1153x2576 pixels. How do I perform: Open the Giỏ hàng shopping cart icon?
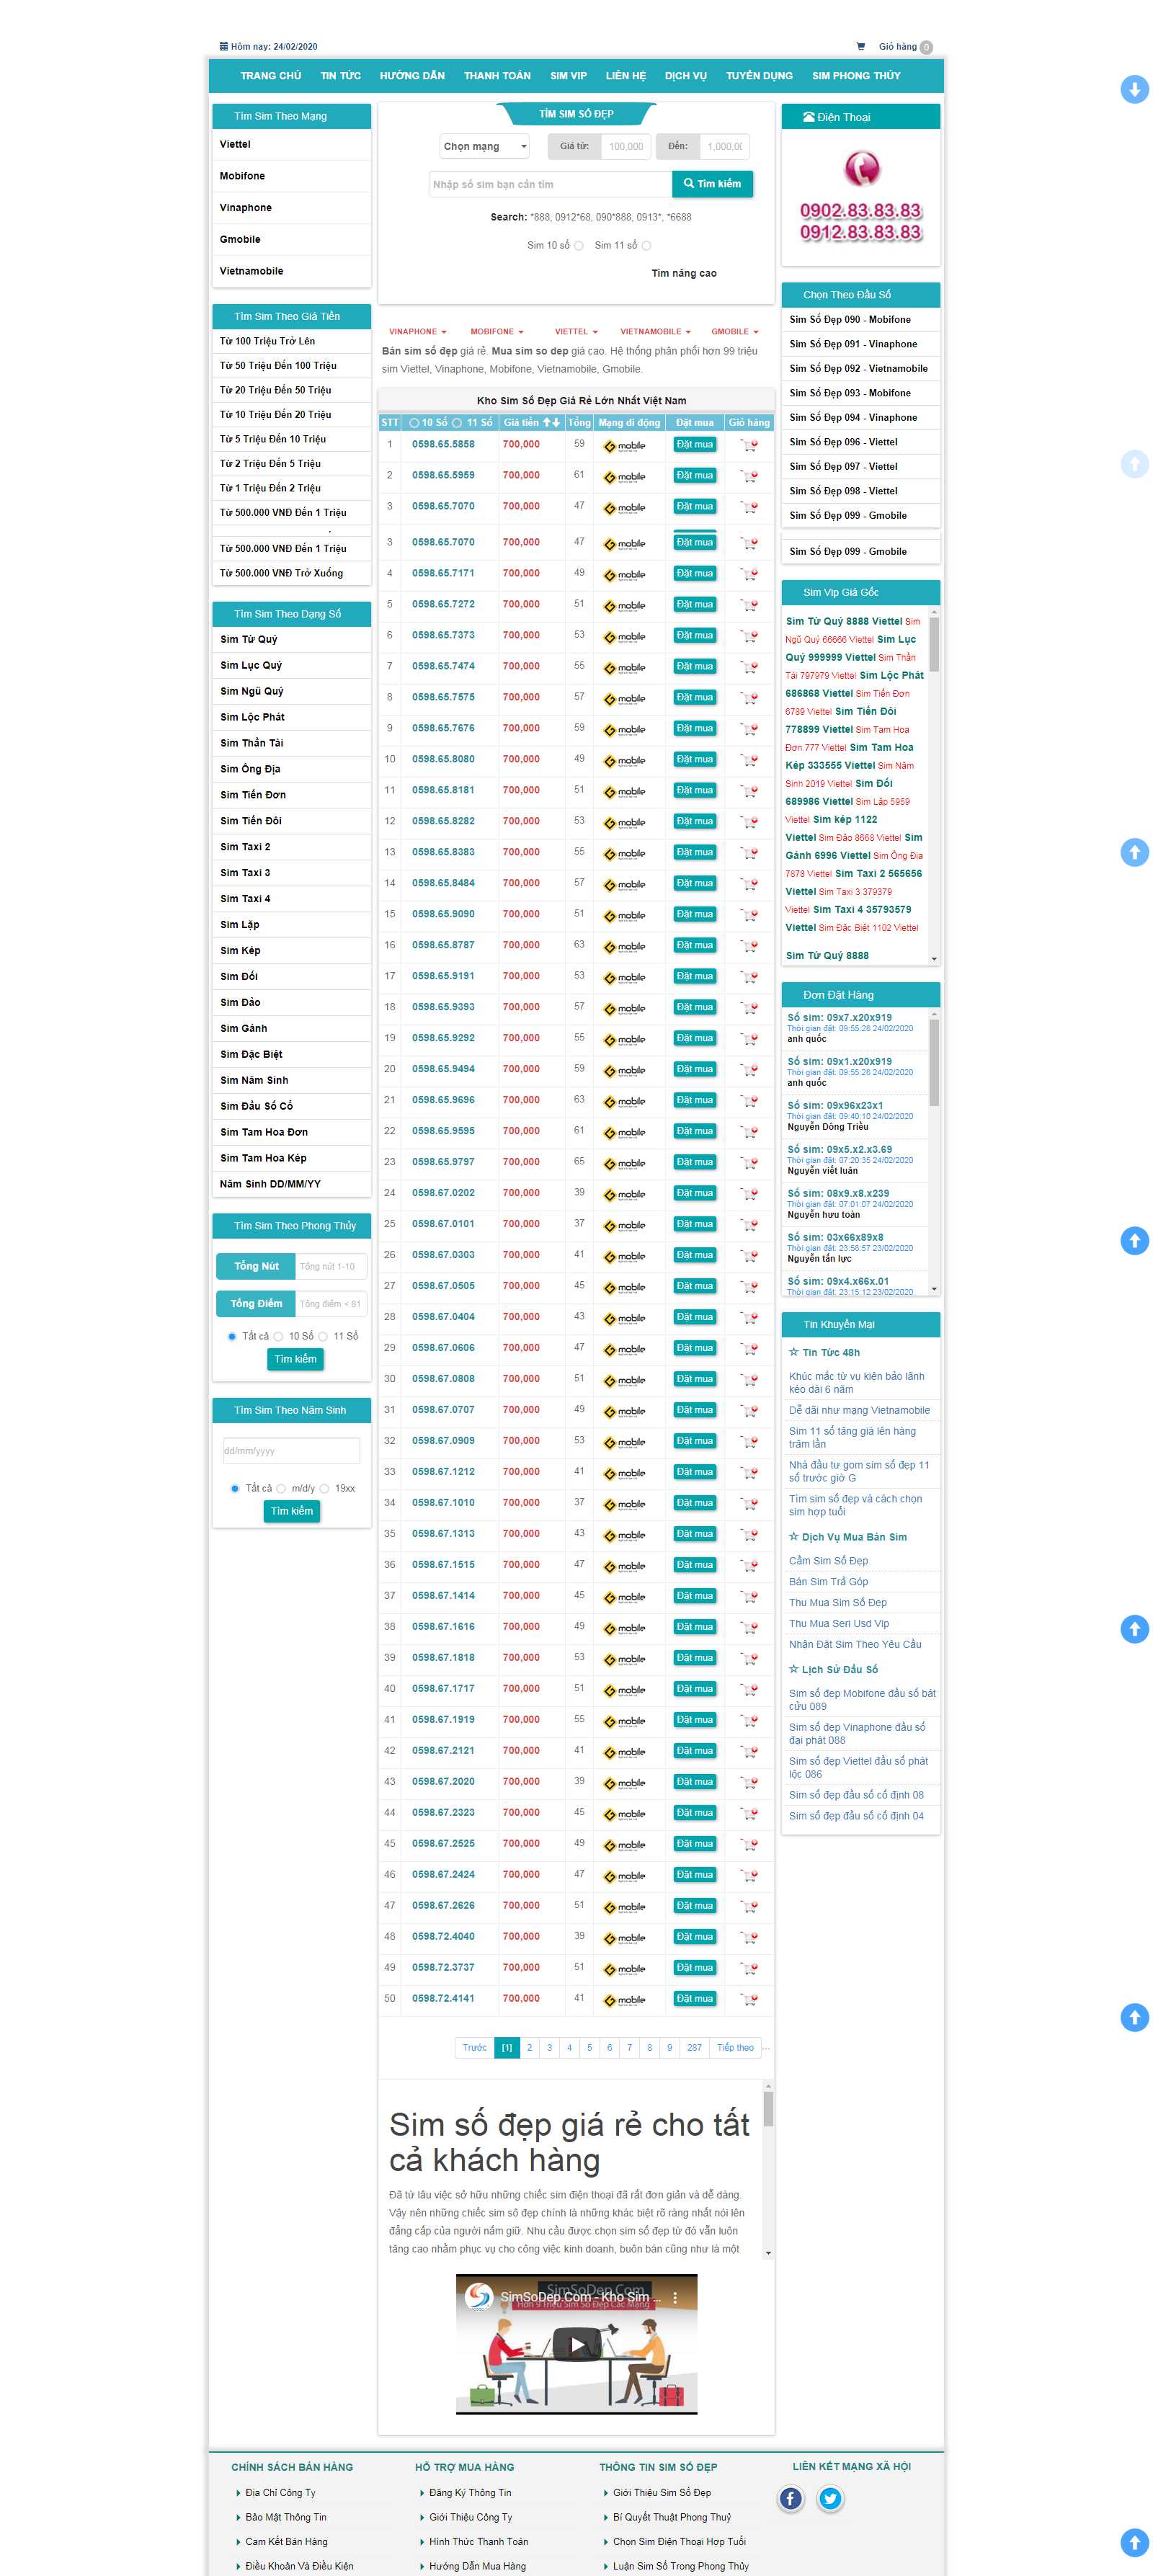[x=860, y=46]
